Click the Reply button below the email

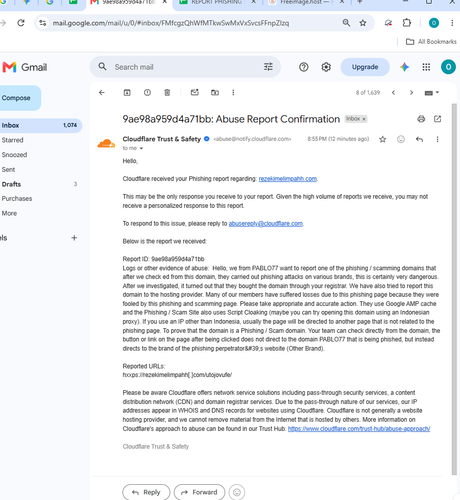146,492
